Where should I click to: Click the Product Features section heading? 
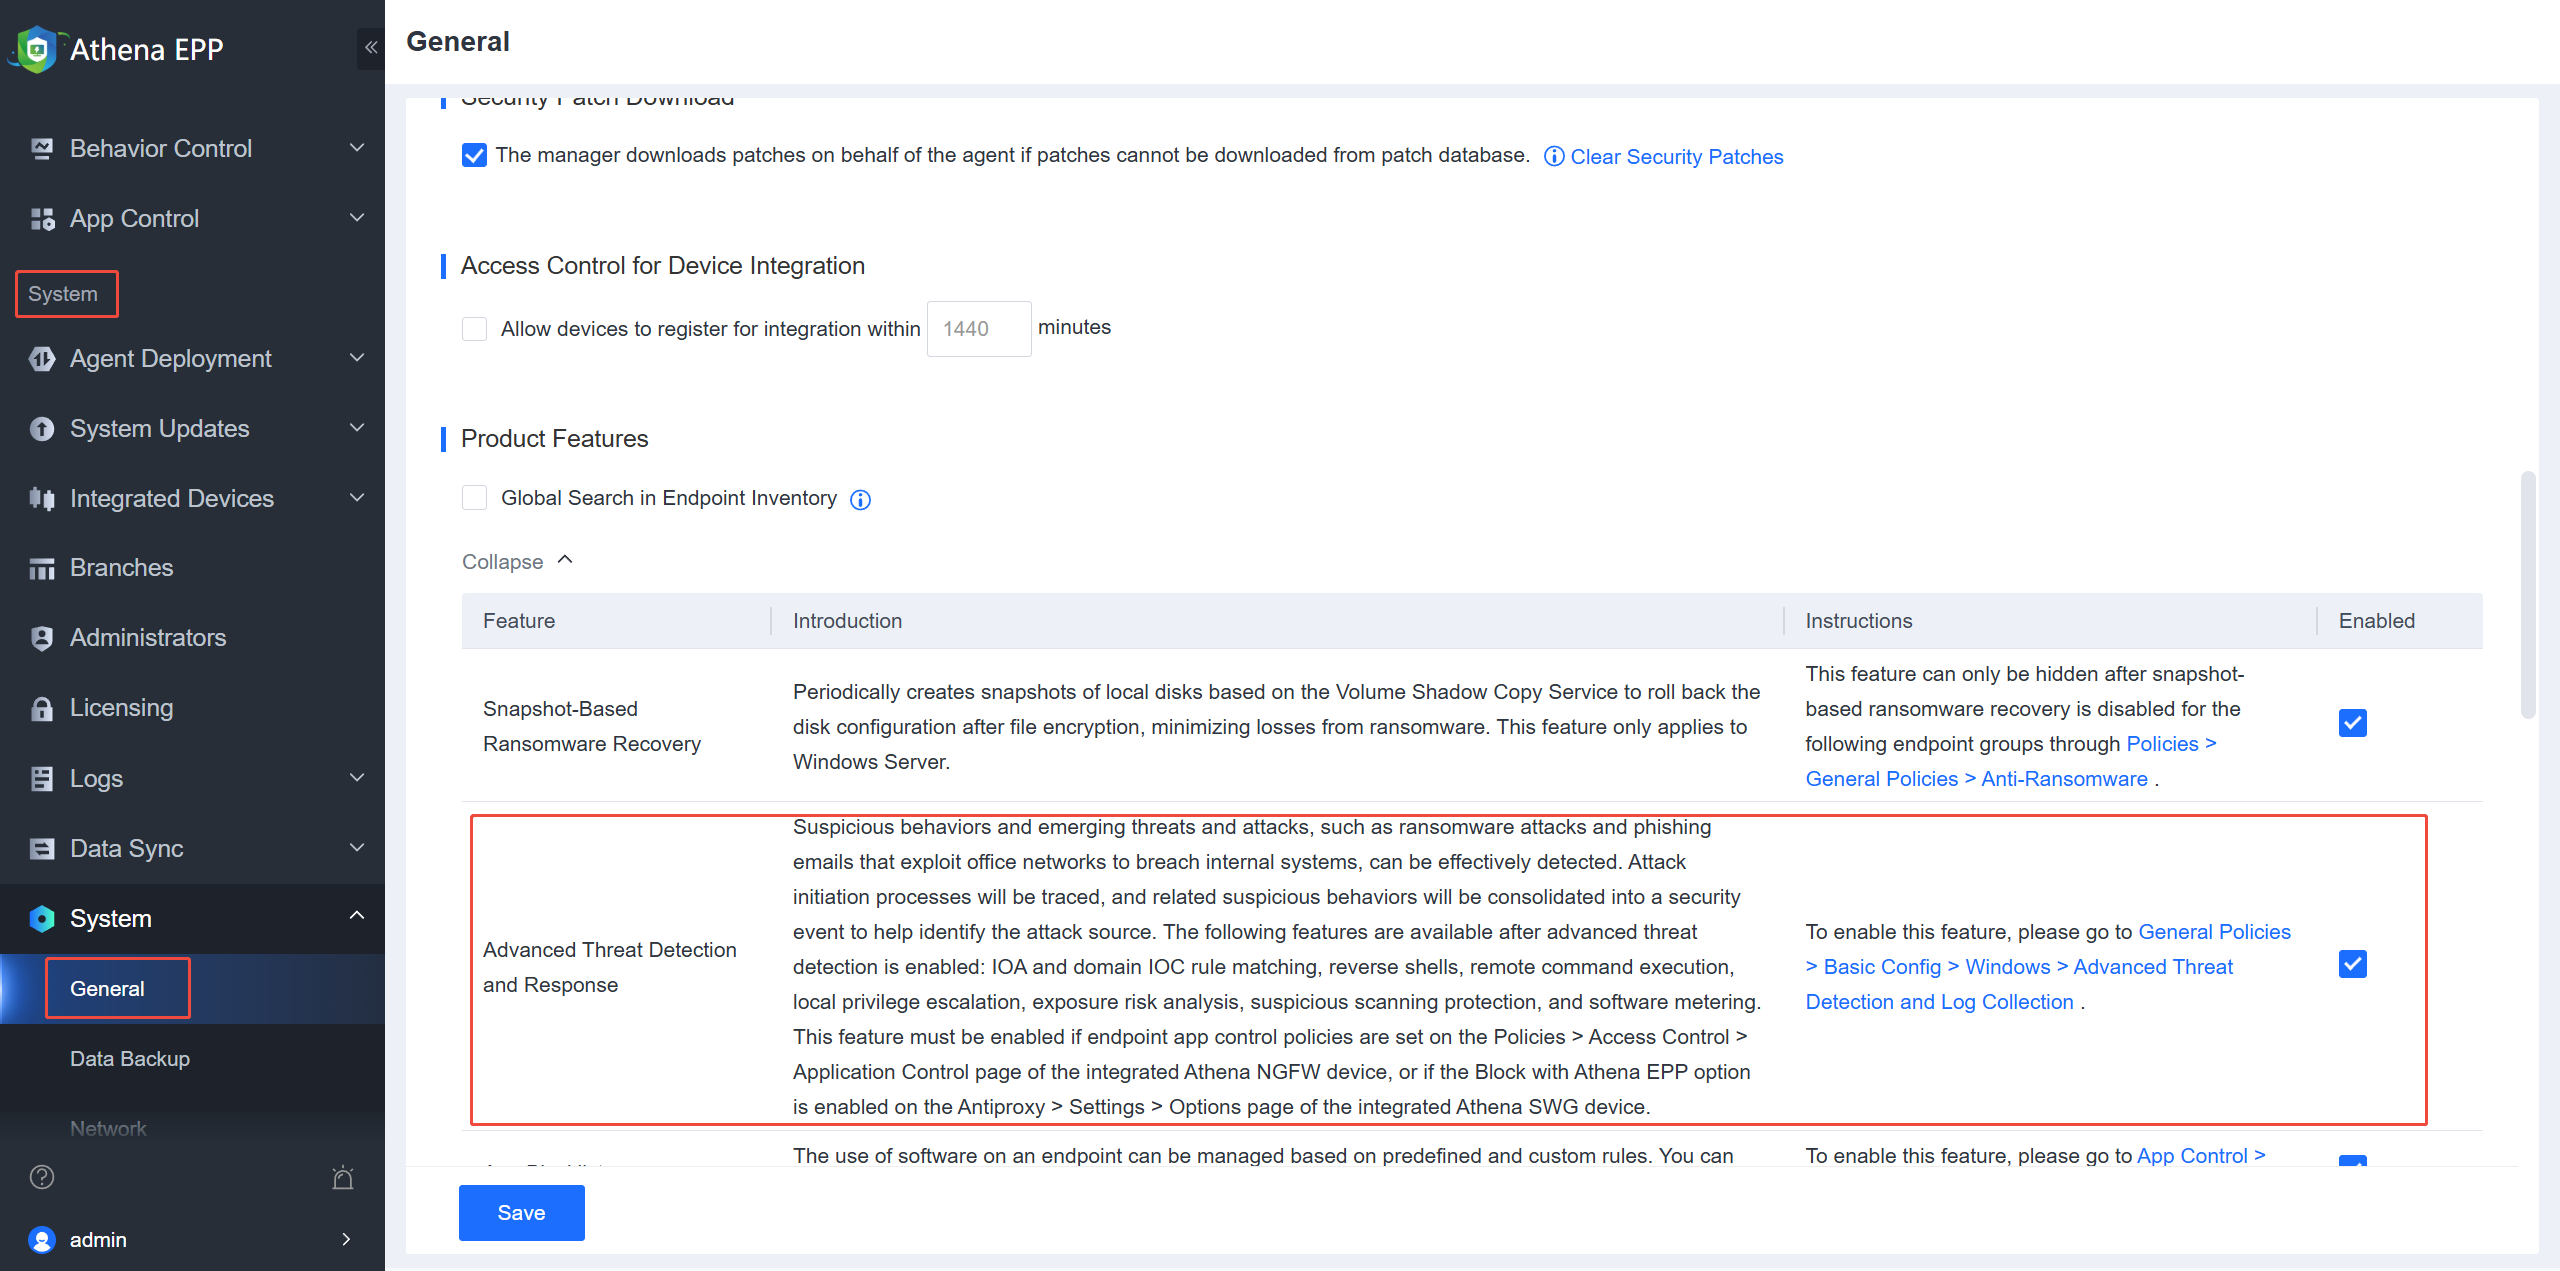point(554,439)
